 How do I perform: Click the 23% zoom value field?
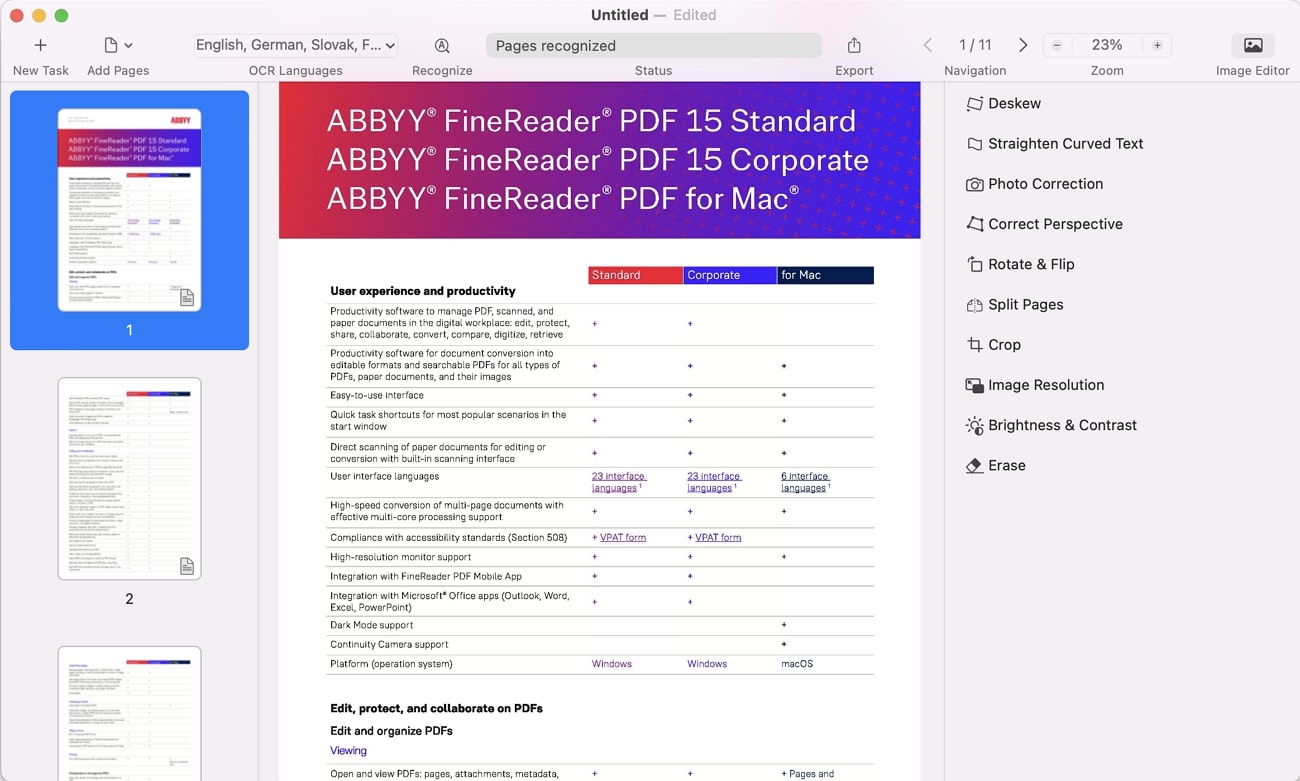click(1107, 45)
